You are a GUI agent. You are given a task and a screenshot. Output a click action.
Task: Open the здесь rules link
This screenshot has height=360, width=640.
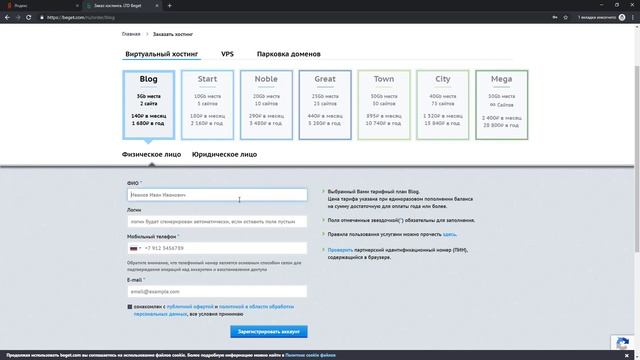click(x=449, y=234)
